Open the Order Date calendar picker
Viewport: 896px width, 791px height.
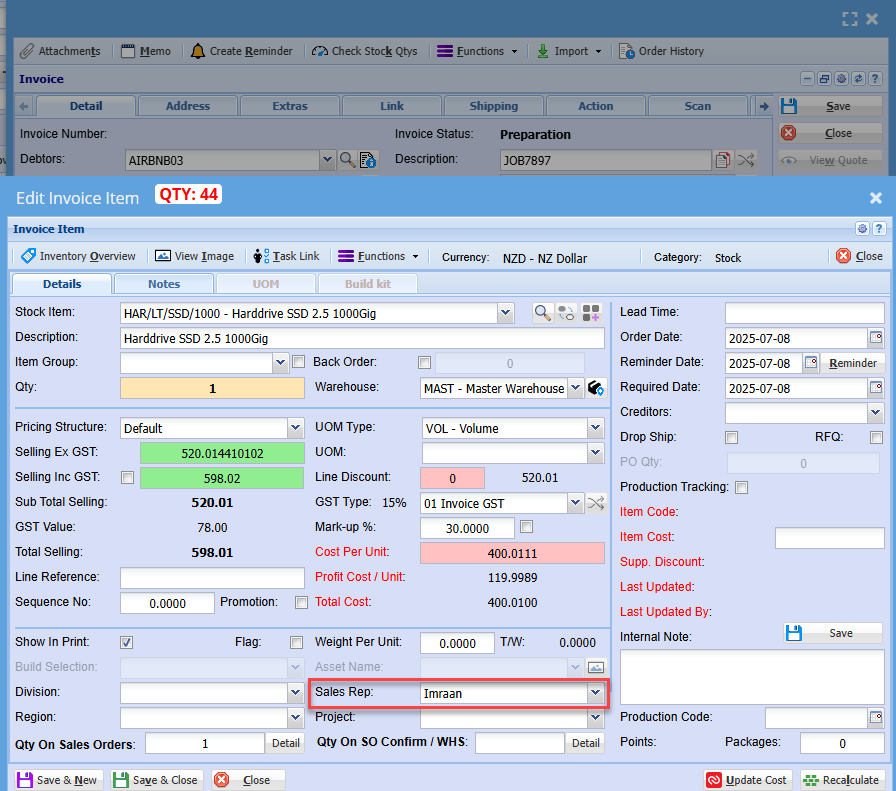[x=875, y=338]
